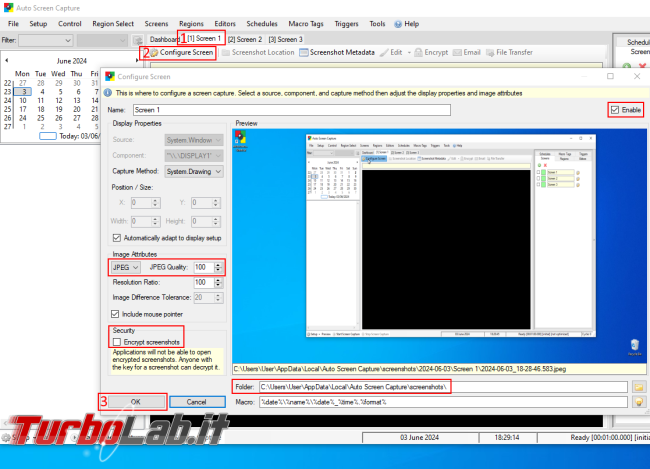
Task: Click the Ready status bar text
Action: click(x=610, y=437)
